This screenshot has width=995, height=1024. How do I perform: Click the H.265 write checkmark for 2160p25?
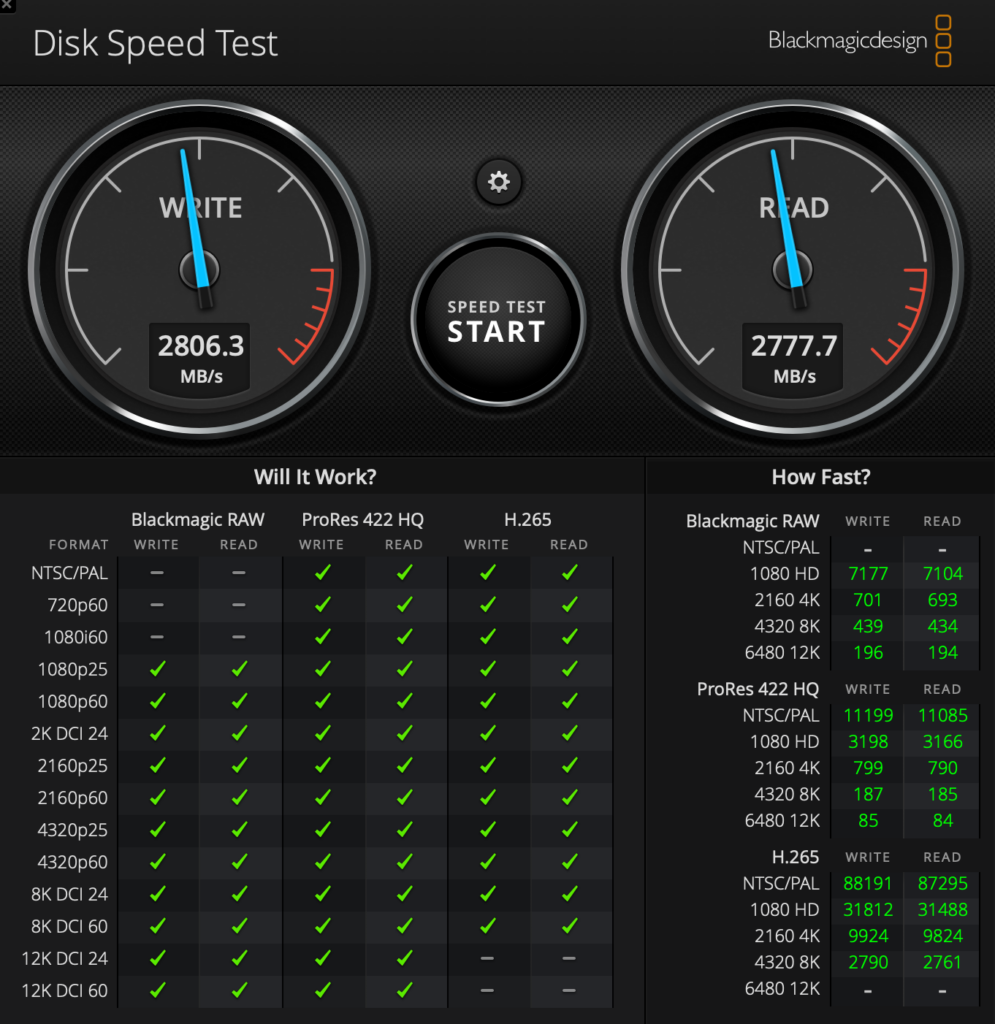point(487,766)
